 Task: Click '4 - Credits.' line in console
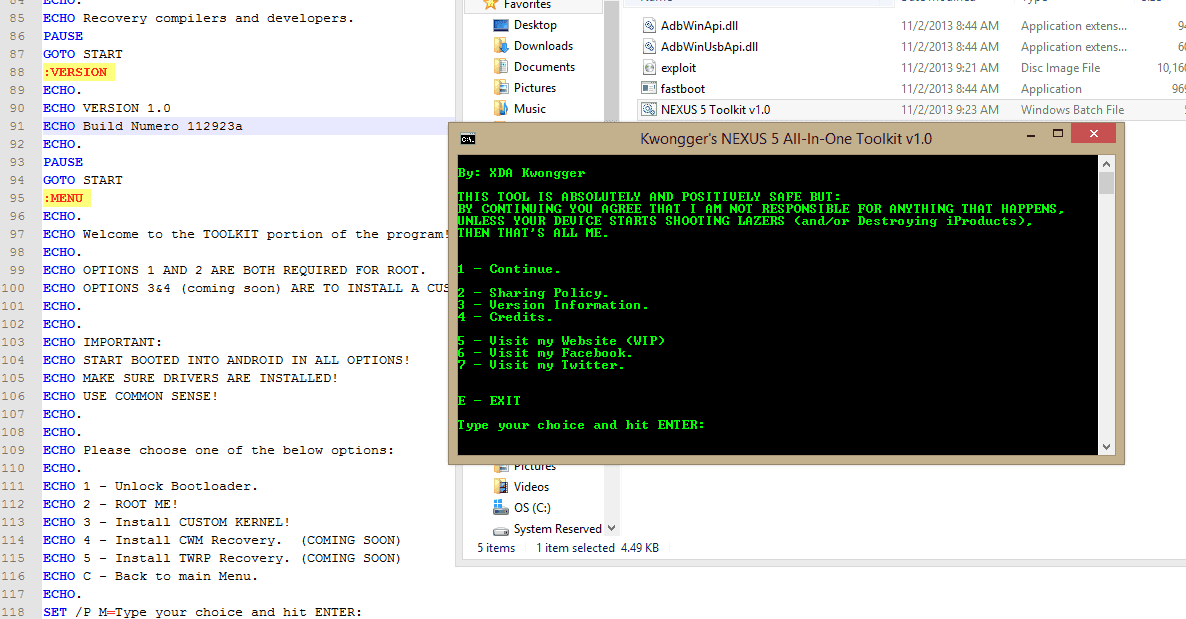click(505, 317)
